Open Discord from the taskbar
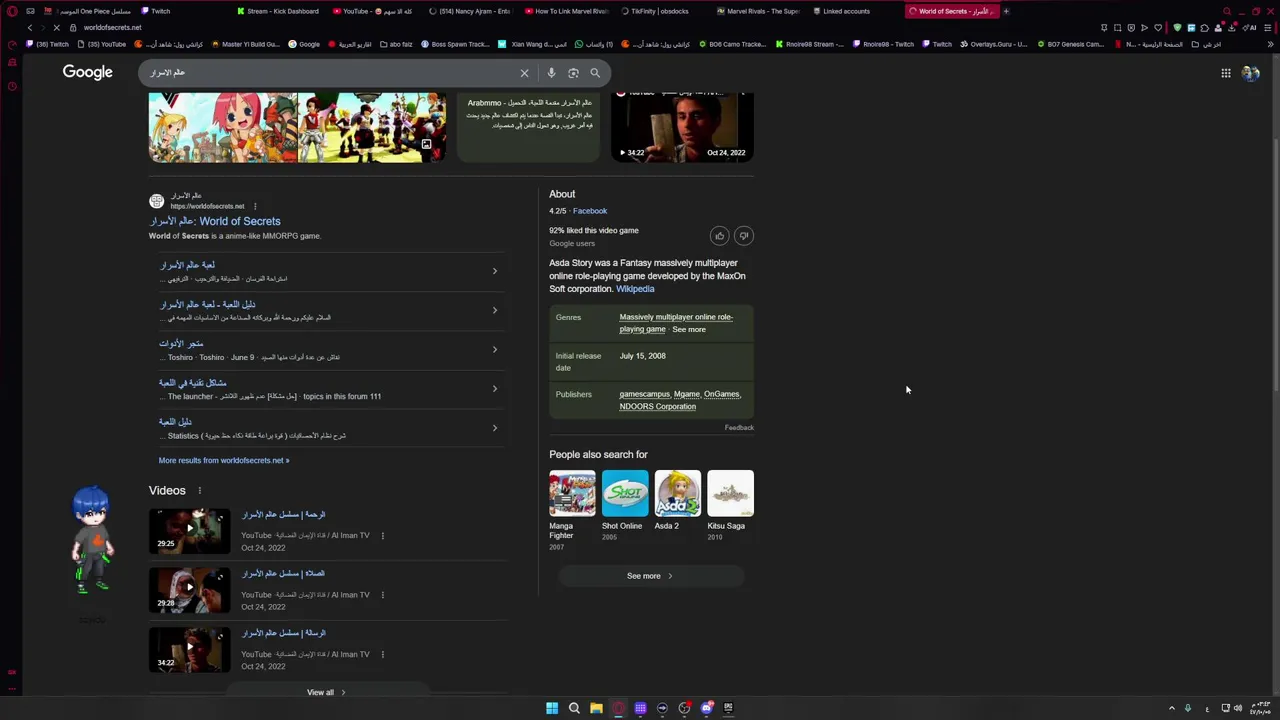The width and height of the screenshot is (1280, 720). click(x=706, y=708)
